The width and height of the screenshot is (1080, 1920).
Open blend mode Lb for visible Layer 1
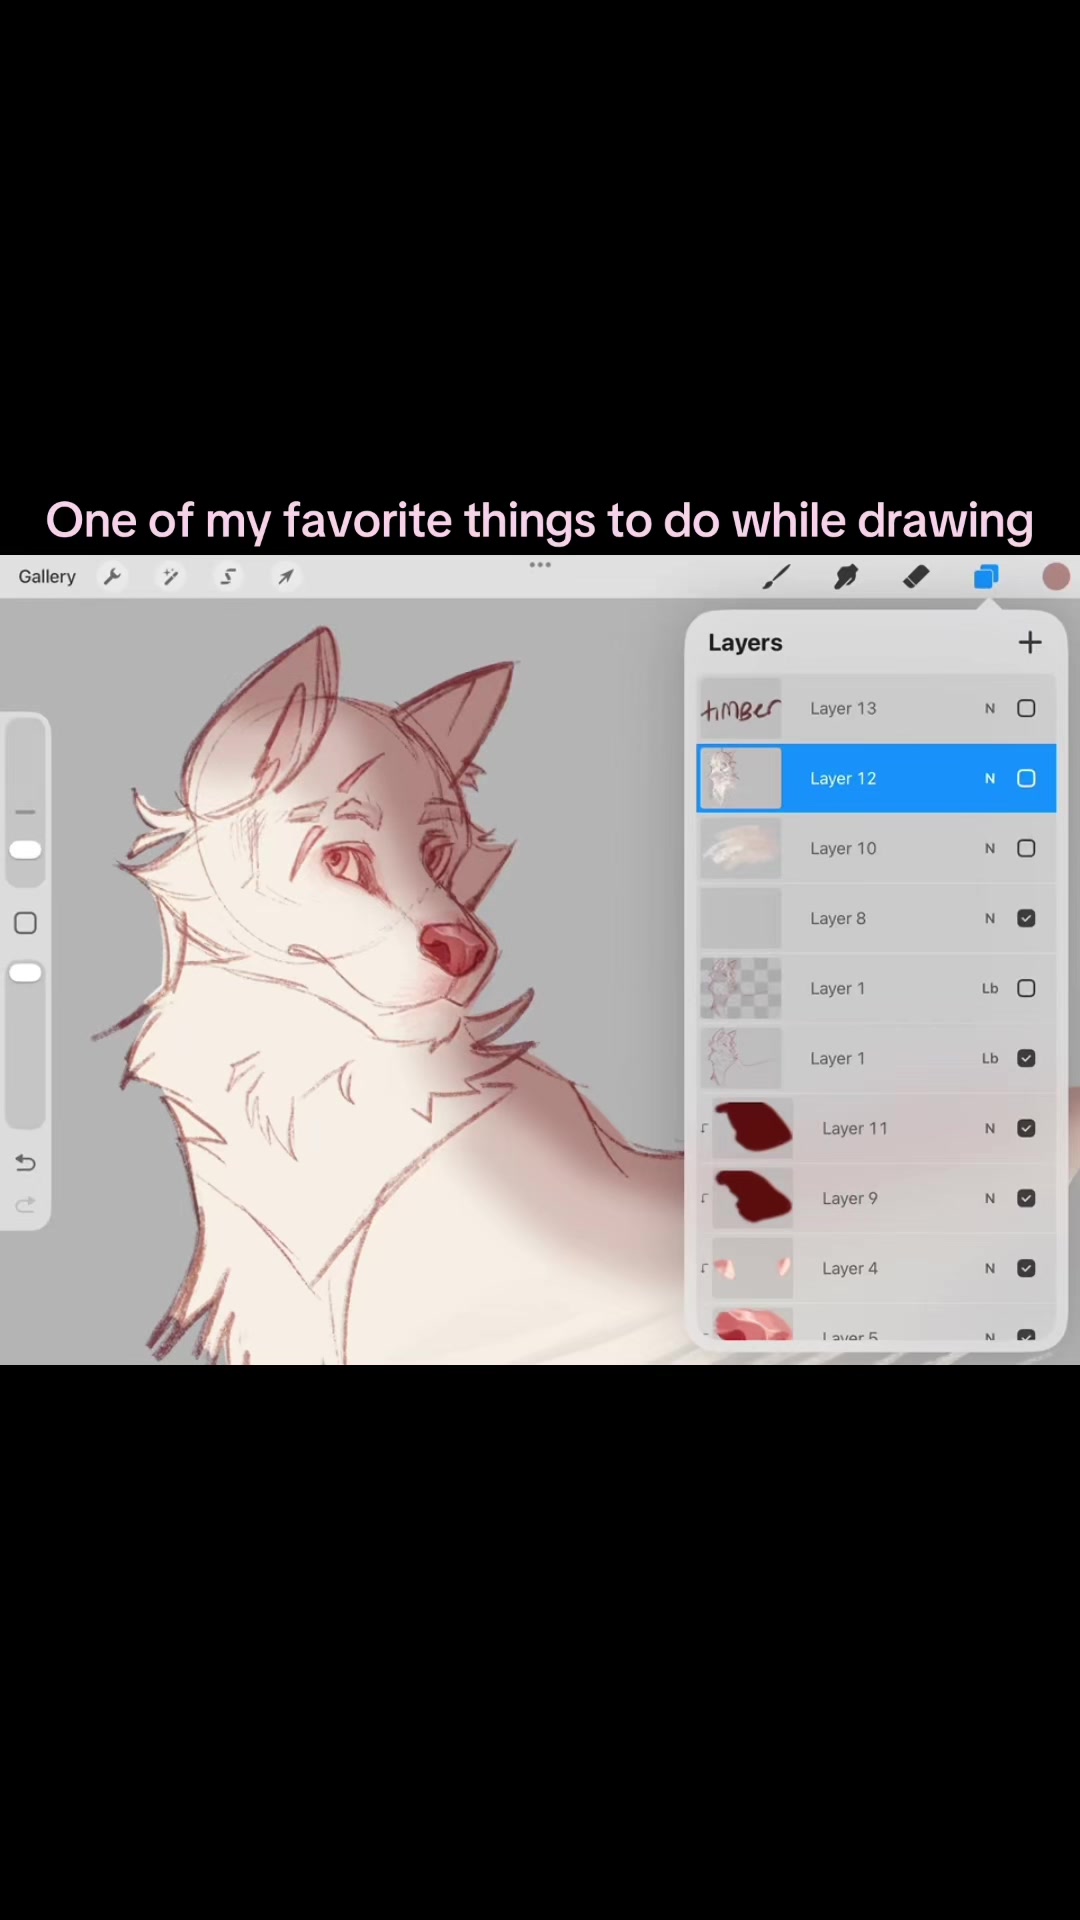click(x=990, y=1058)
